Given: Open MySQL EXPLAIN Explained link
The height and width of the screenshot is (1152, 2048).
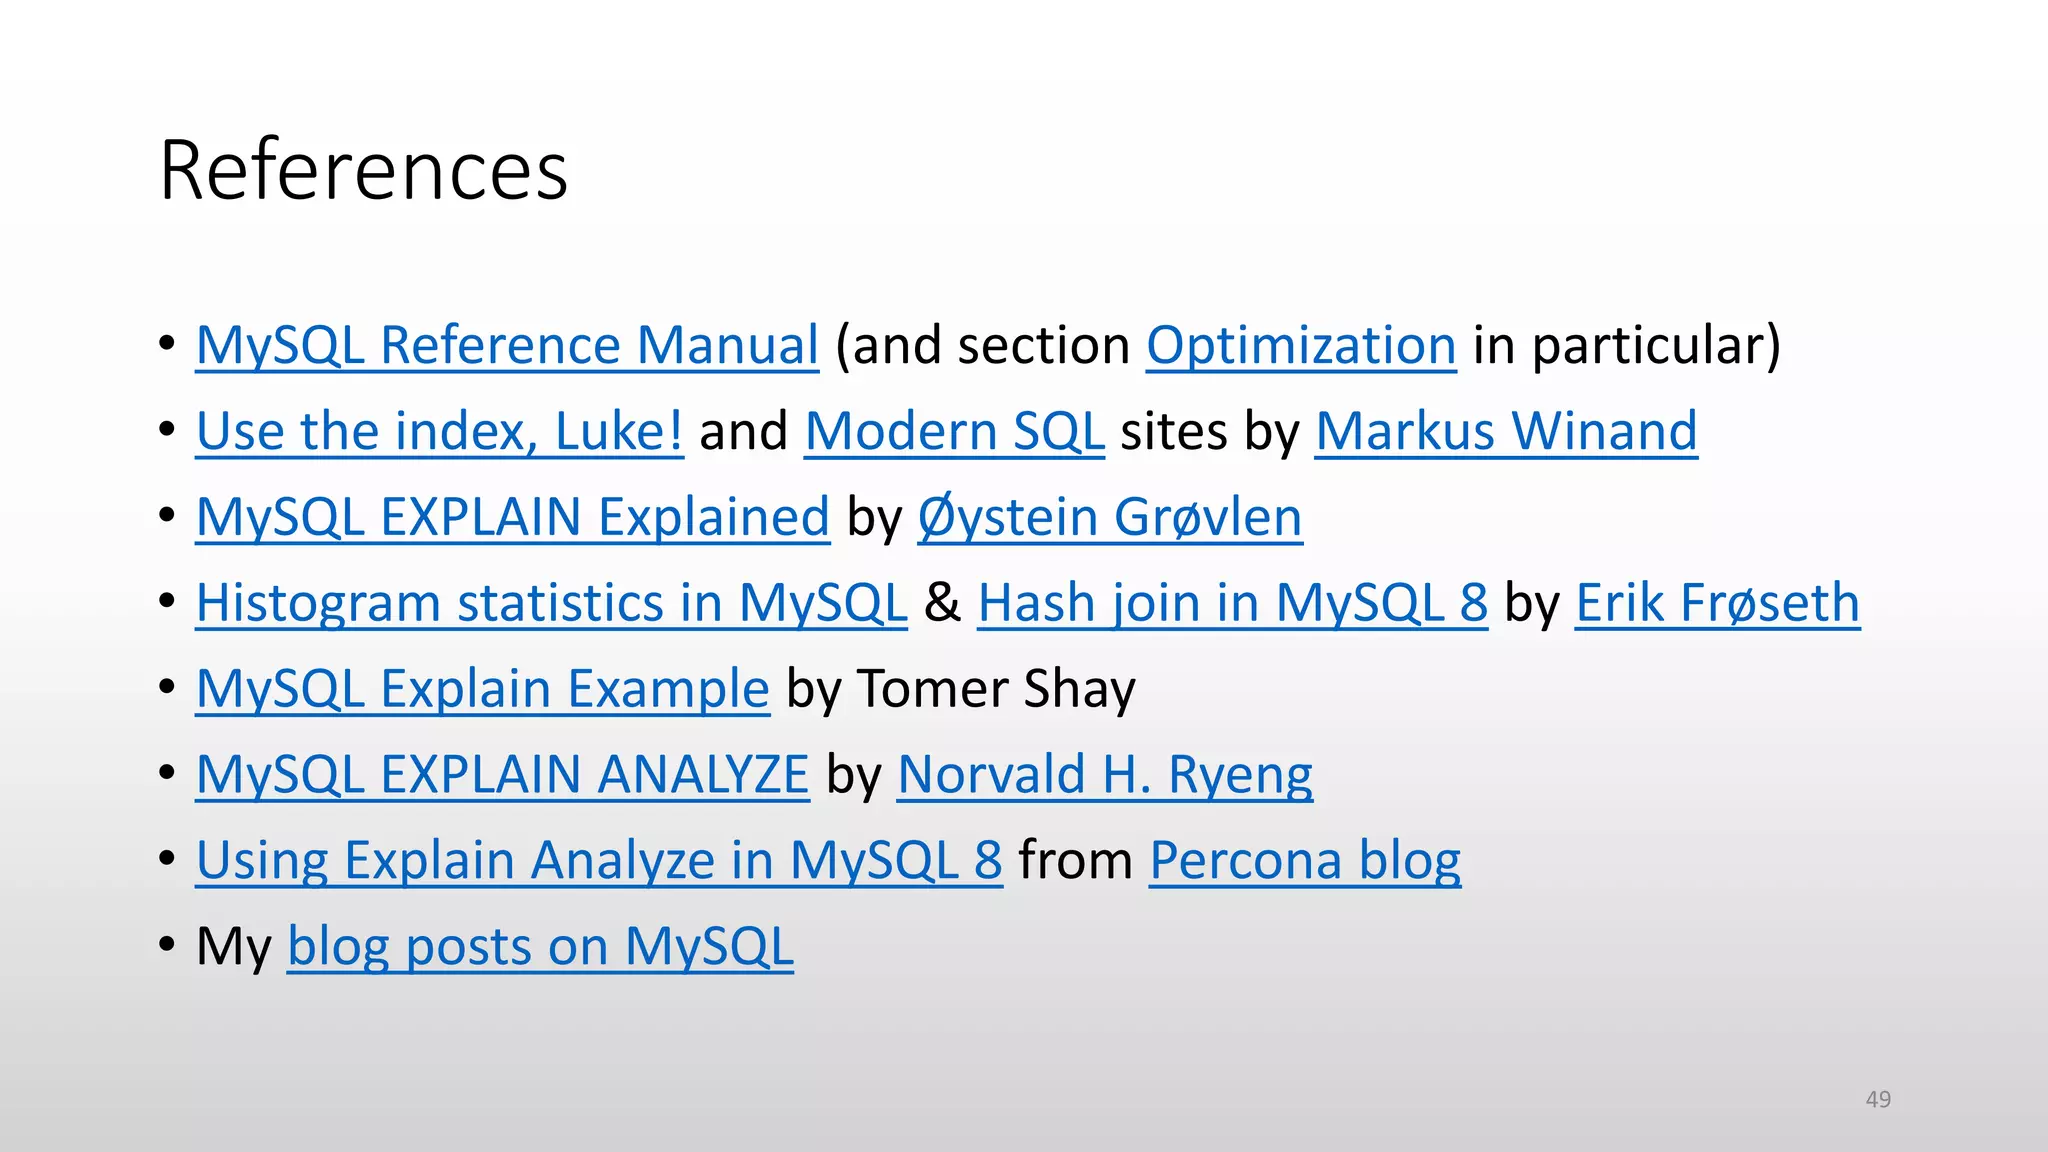Looking at the screenshot, I should [x=513, y=518].
